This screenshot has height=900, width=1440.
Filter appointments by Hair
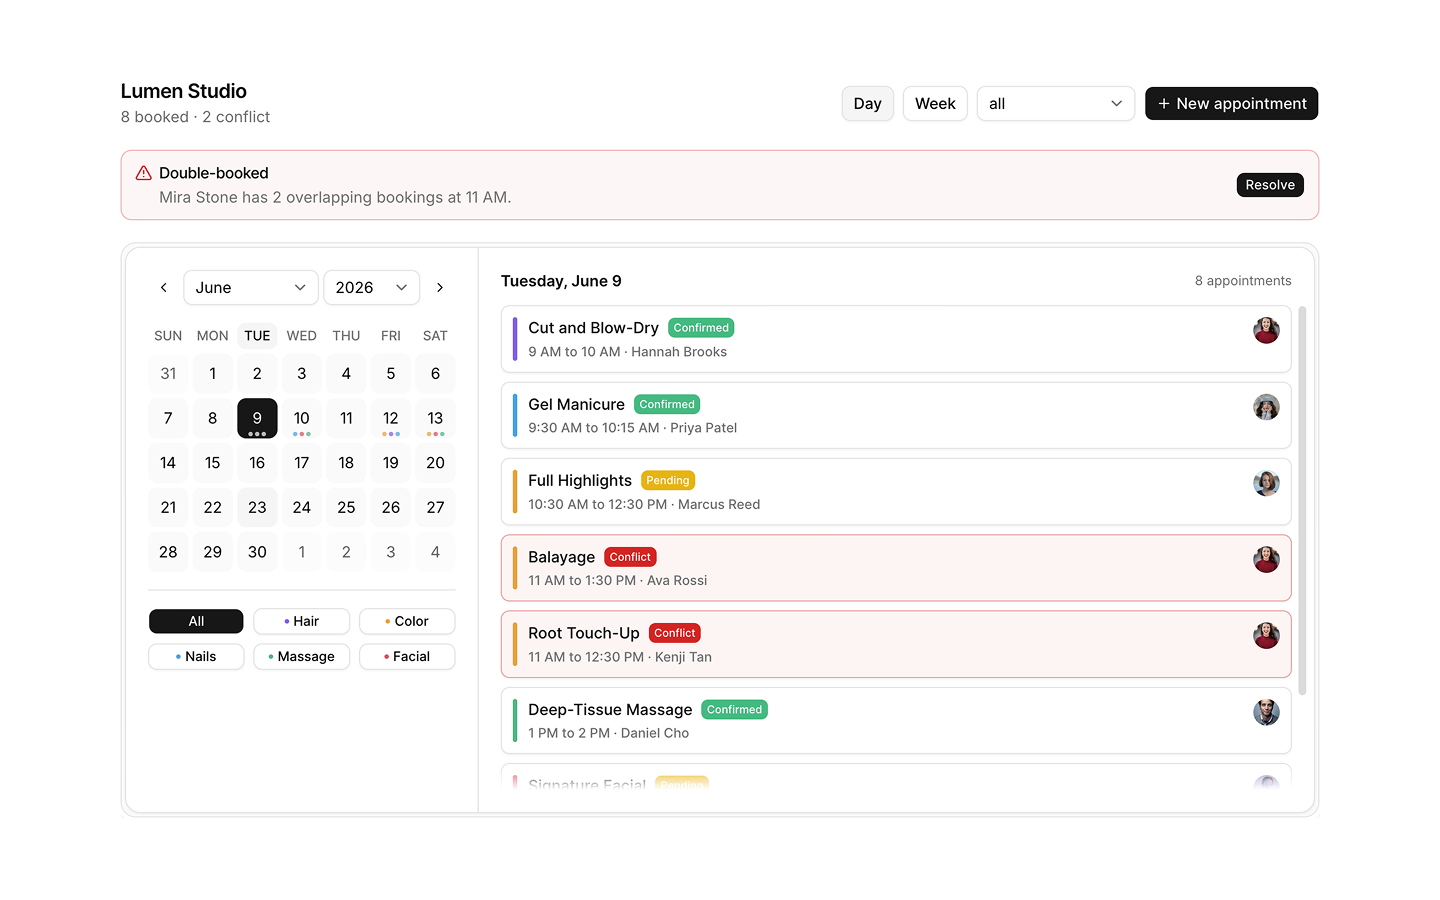pyautogui.click(x=302, y=621)
